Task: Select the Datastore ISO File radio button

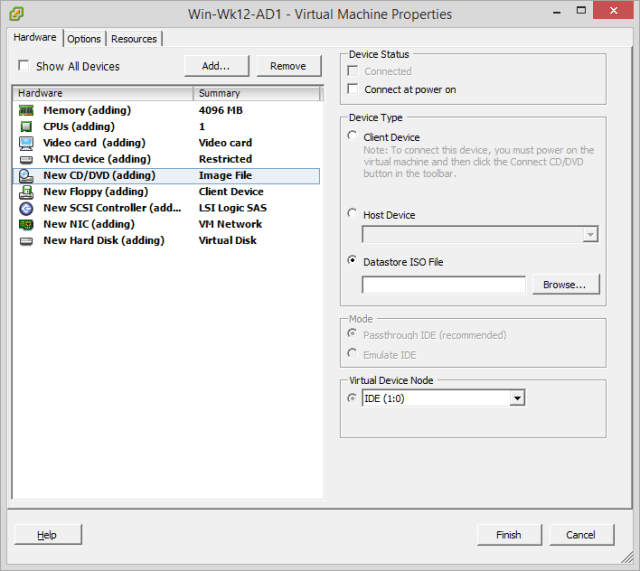Action: click(x=352, y=260)
